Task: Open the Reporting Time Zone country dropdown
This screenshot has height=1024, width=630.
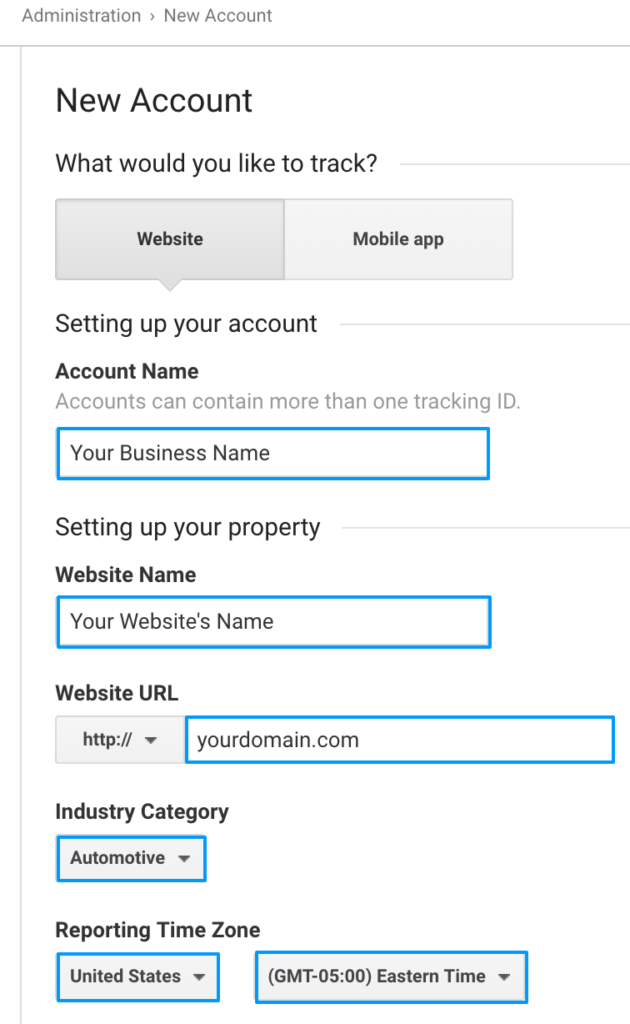Action: [x=137, y=977]
